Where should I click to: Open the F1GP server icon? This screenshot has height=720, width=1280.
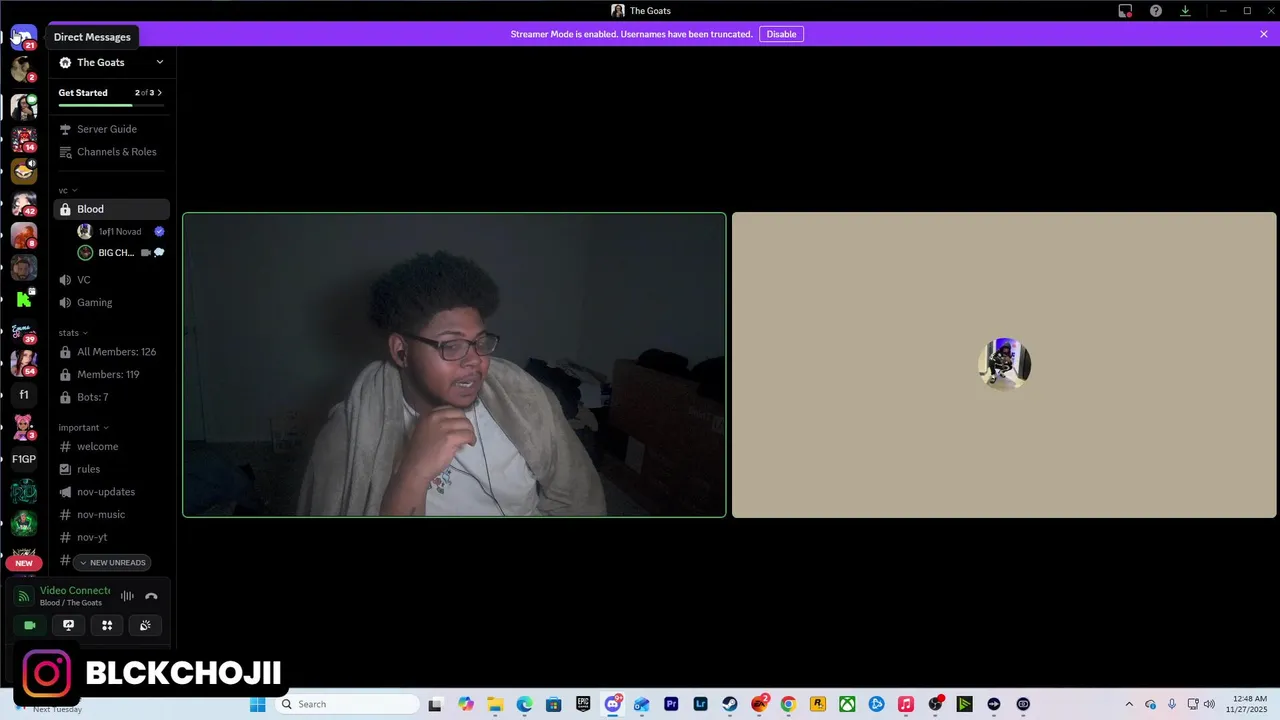click(24, 459)
